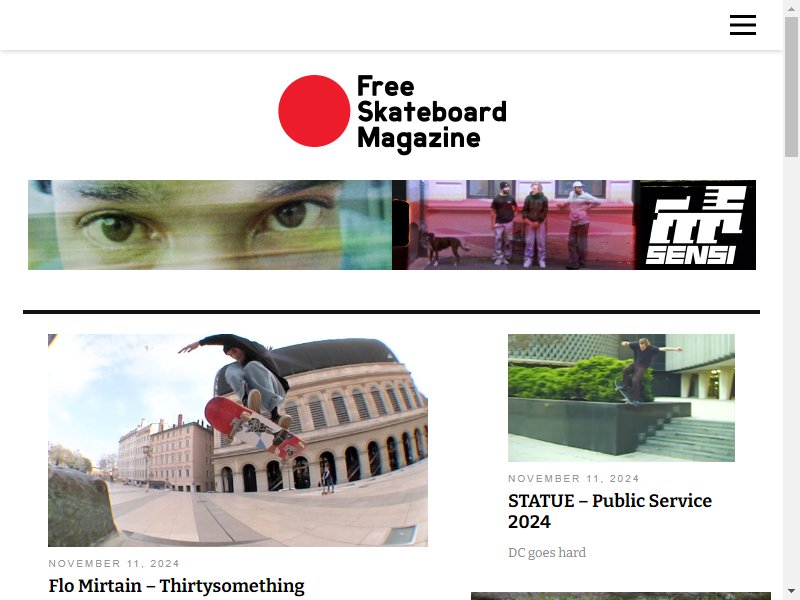This screenshot has width=800, height=600.
Task: Click the DC goes hard excerpt text
Action: click(x=547, y=553)
